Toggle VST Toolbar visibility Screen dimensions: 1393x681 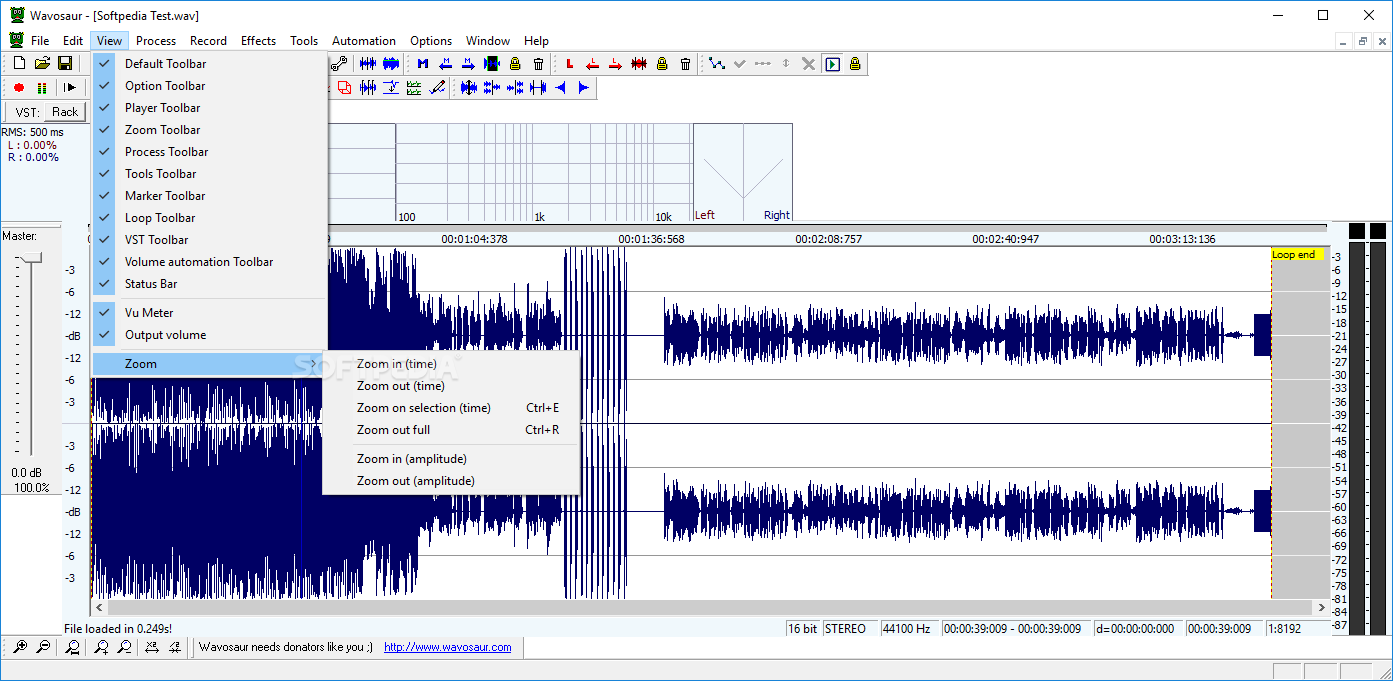pyautogui.click(x=210, y=240)
